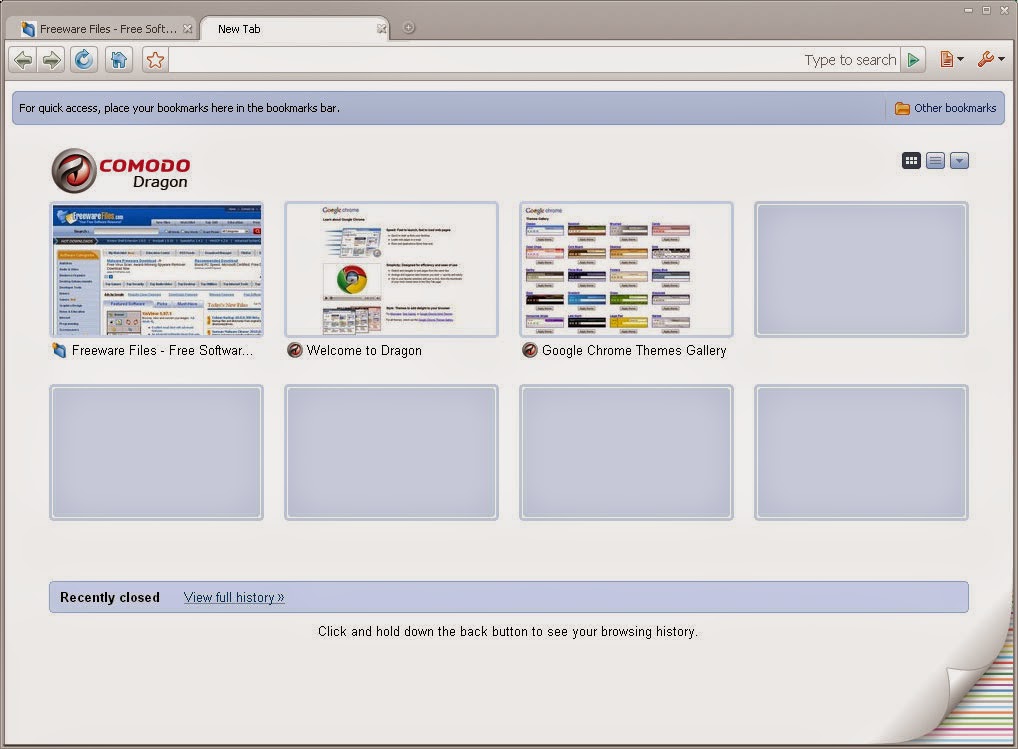The width and height of the screenshot is (1018, 749).
Task: Reload the current page
Action: [84, 60]
